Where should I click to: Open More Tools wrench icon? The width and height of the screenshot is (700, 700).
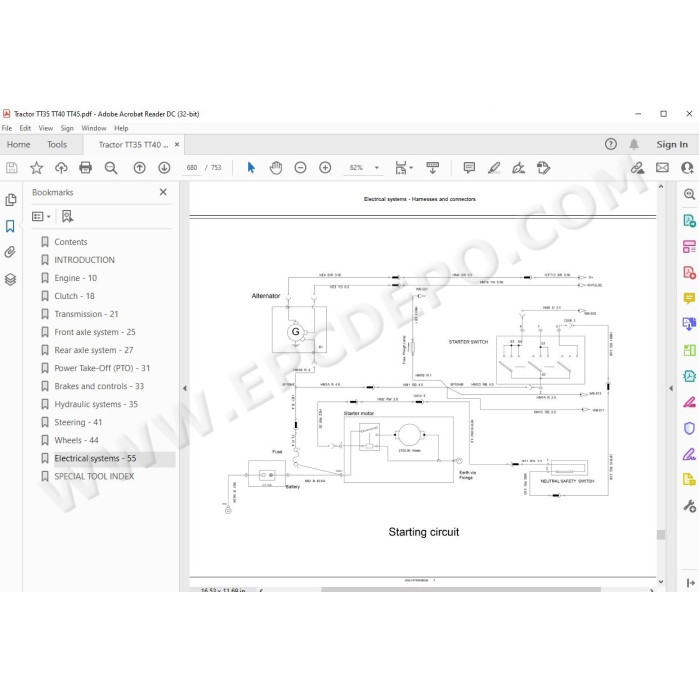click(x=689, y=506)
